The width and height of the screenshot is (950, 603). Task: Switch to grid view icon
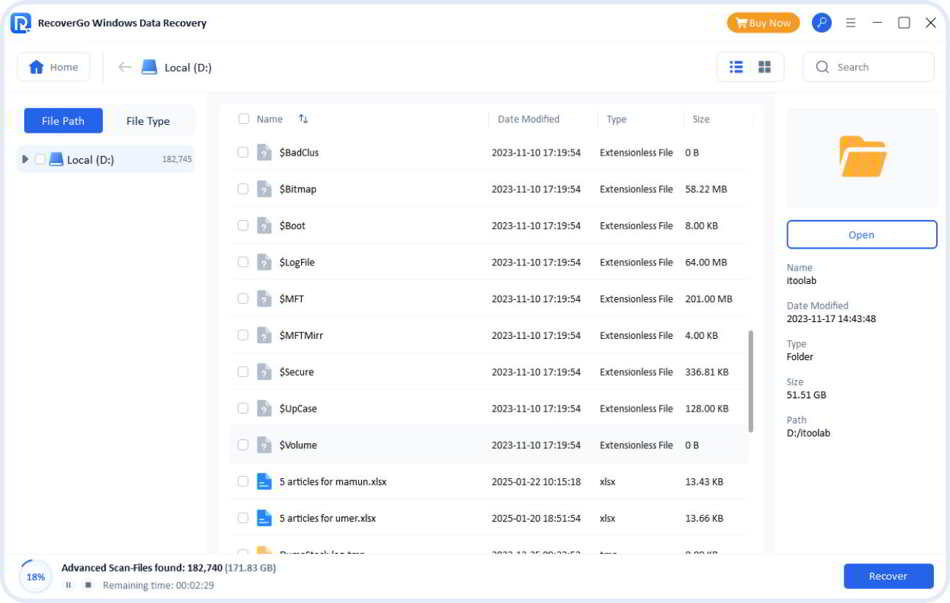pyautogui.click(x=765, y=67)
